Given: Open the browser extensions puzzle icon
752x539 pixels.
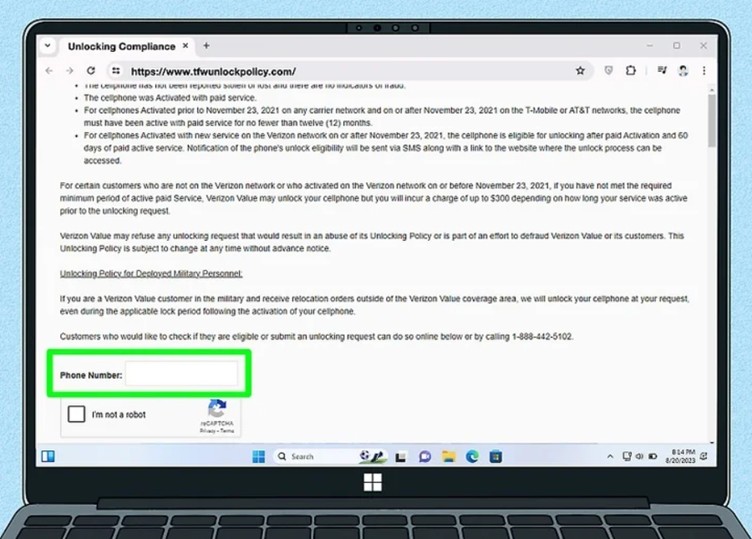Looking at the screenshot, I should (631, 71).
